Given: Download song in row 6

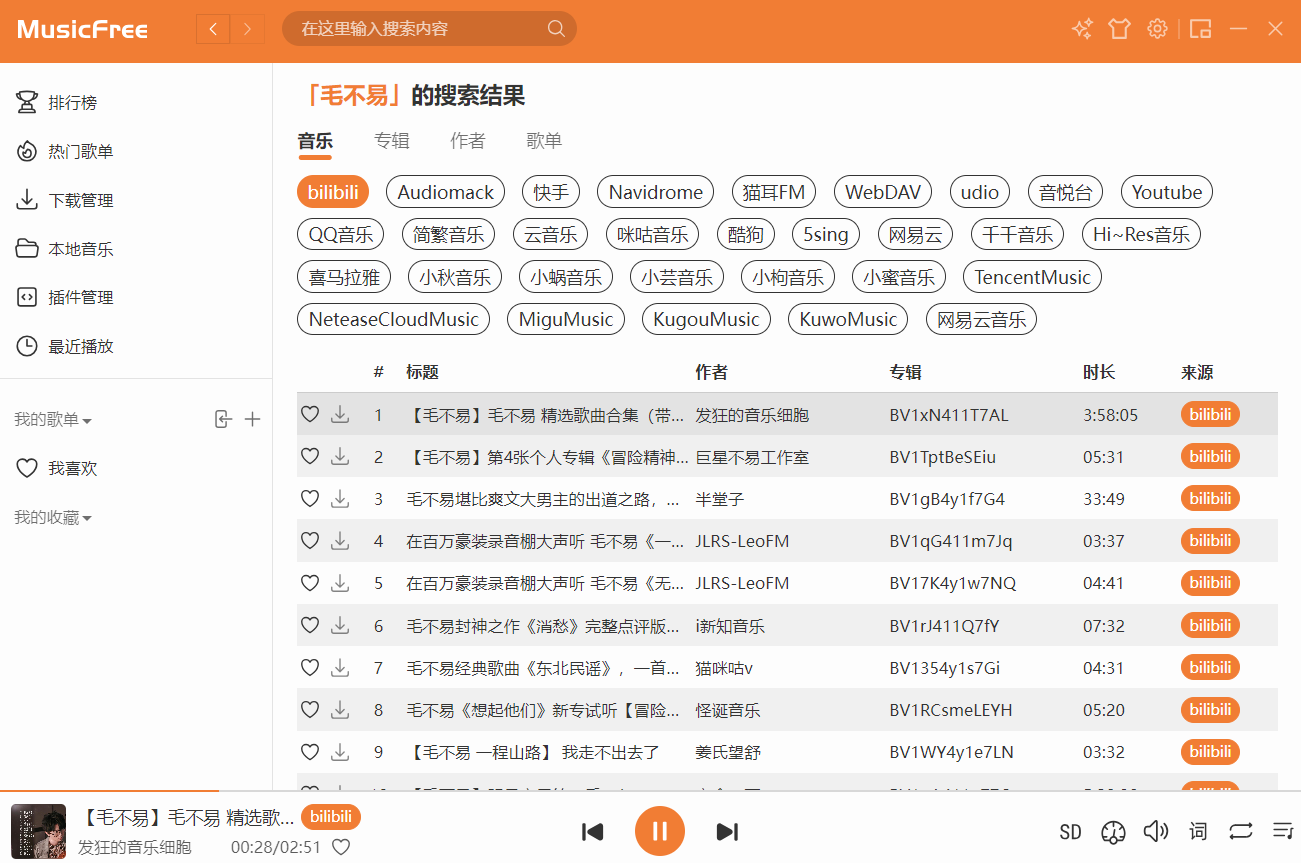Looking at the screenshot, I should coord(340,625).
